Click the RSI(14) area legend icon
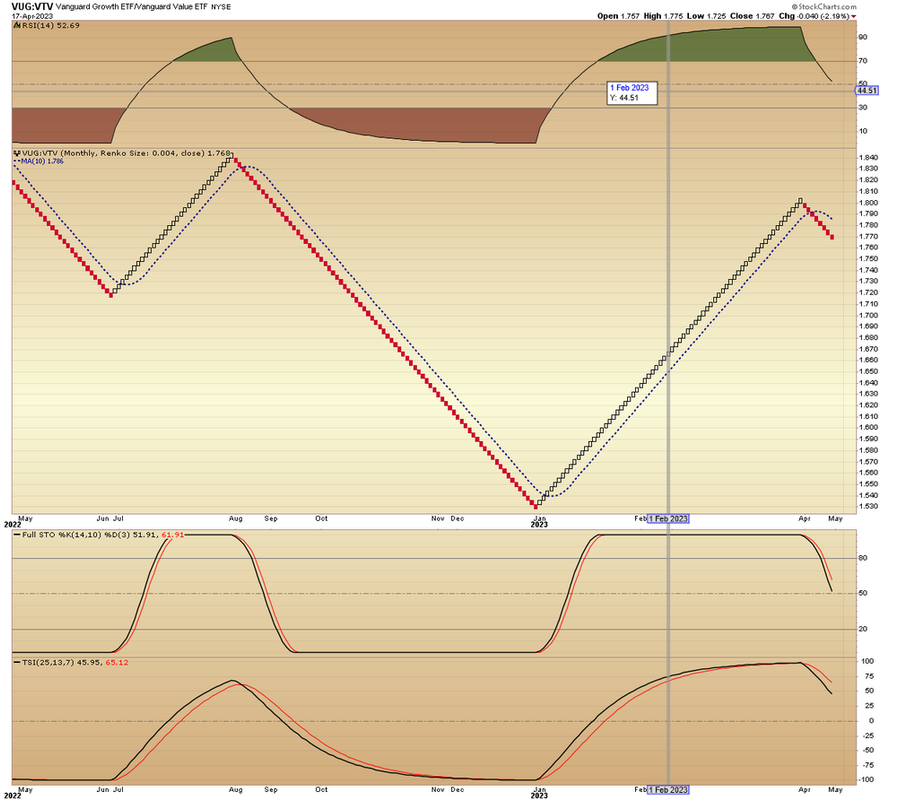898x800 pixels. tap(17, 26)
